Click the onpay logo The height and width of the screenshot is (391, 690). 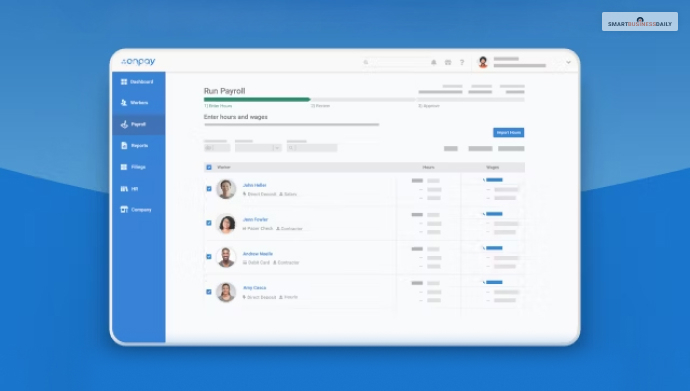coord(138,62)
